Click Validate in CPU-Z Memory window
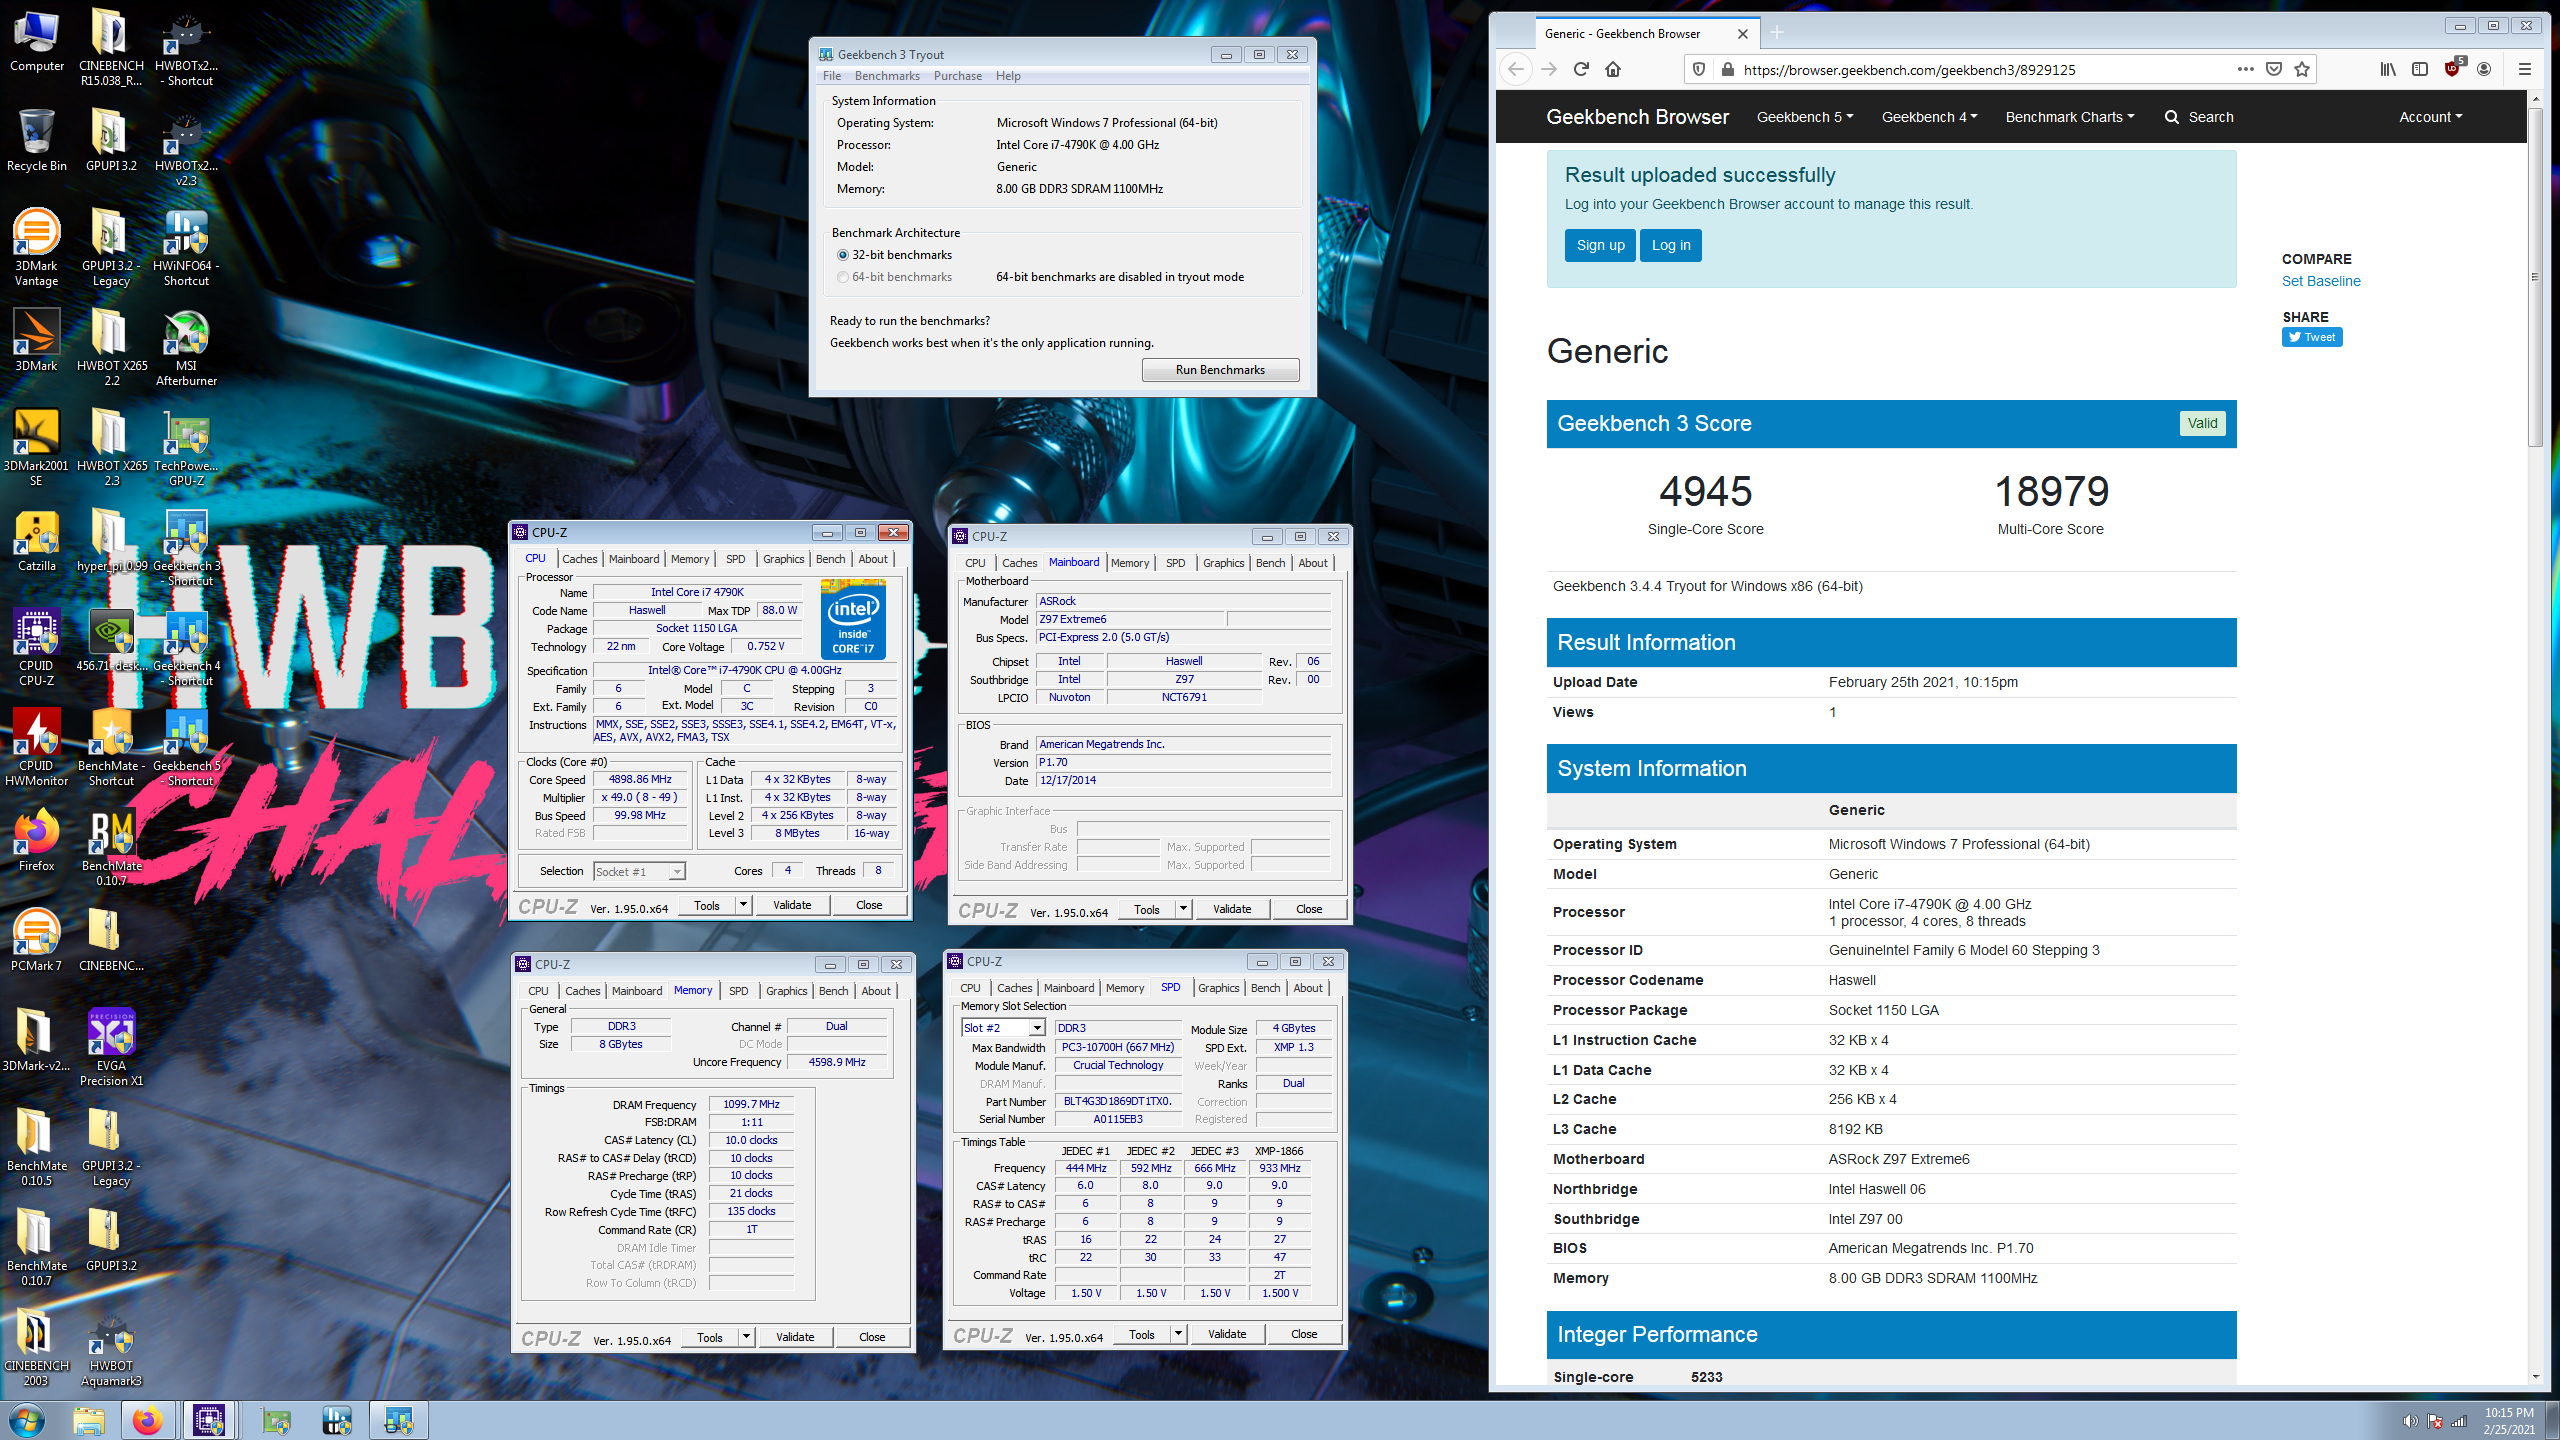This screenshot has width=2560, height=1440. click(x=795, y=1337)
